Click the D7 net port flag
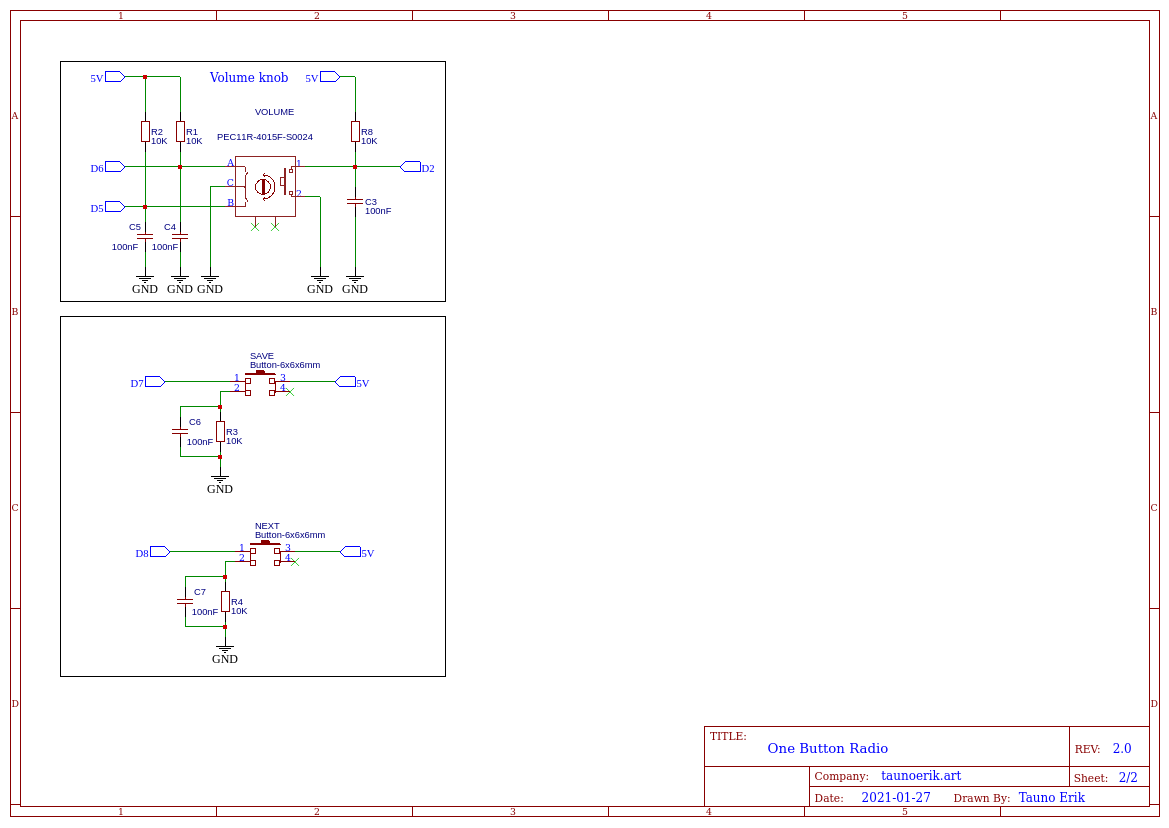 [x=154, y=382]
